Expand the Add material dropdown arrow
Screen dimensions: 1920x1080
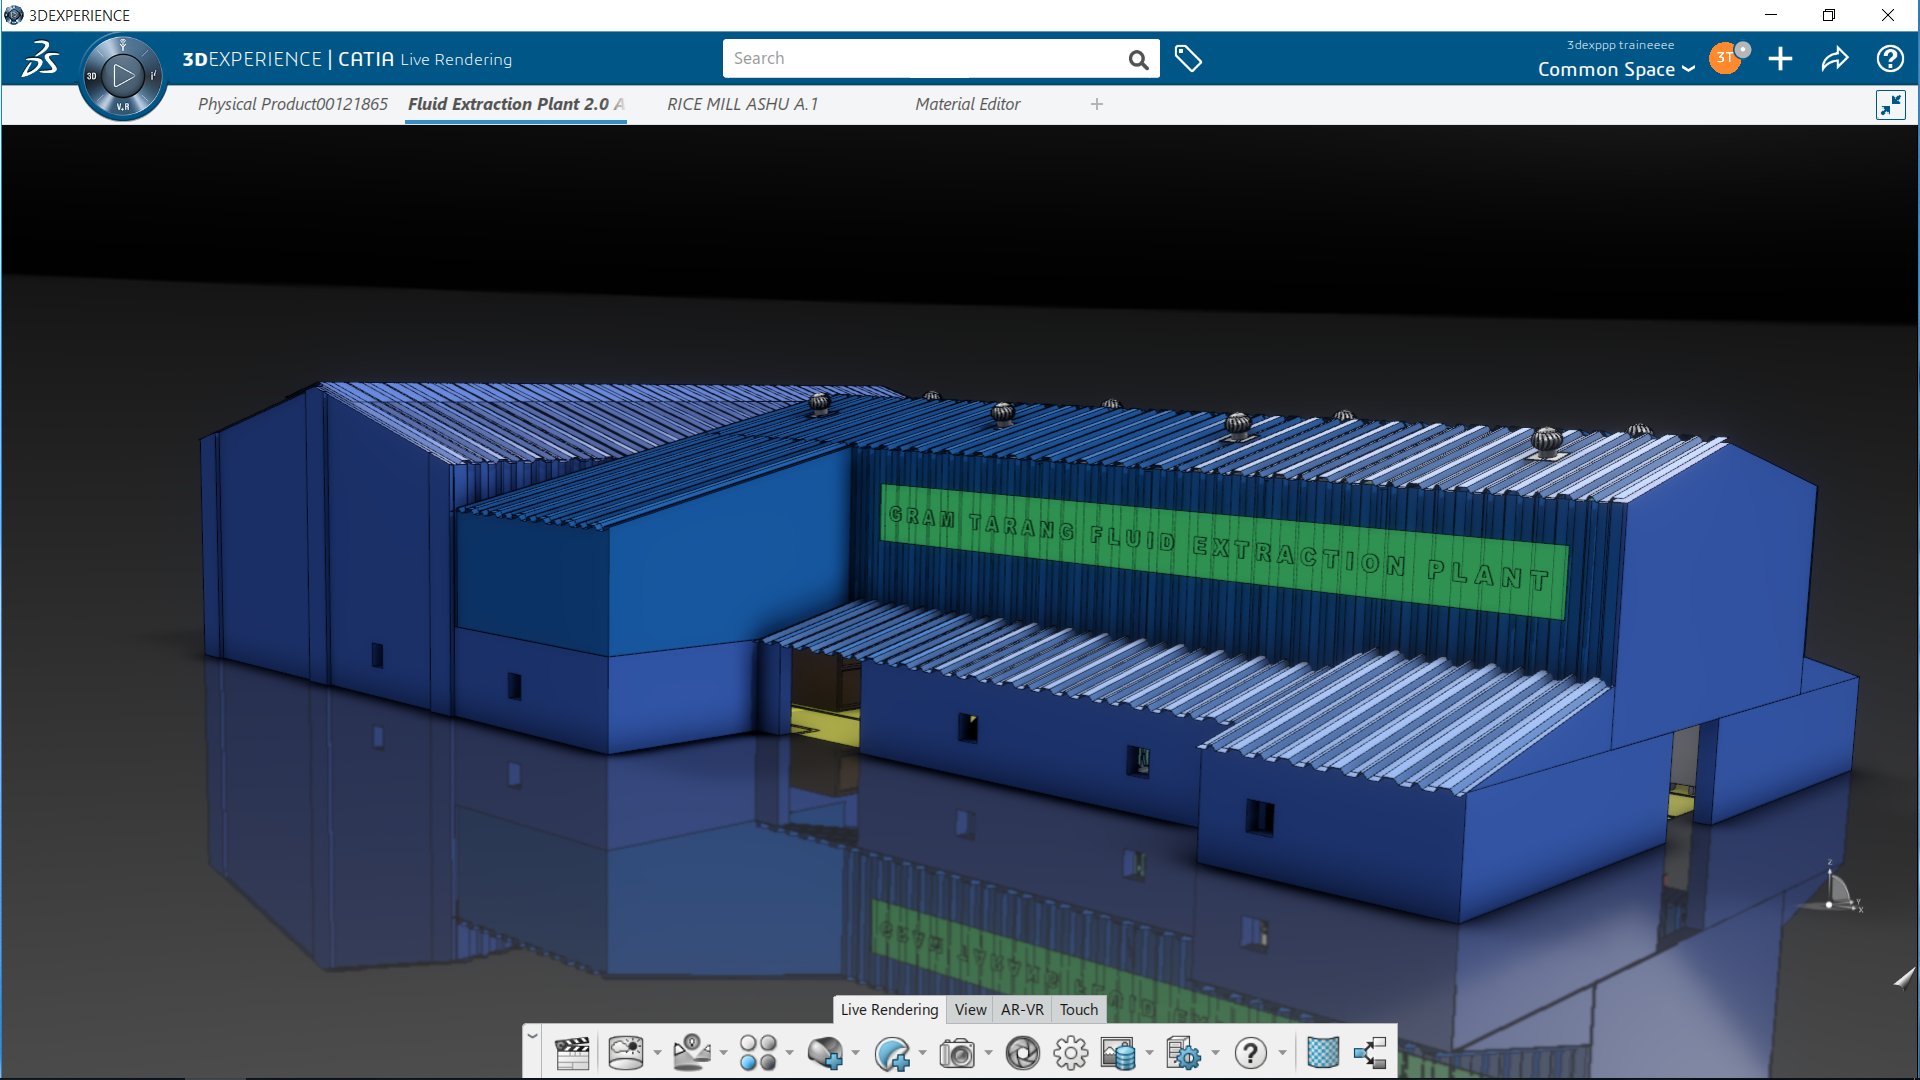(x=856, y=1053)
